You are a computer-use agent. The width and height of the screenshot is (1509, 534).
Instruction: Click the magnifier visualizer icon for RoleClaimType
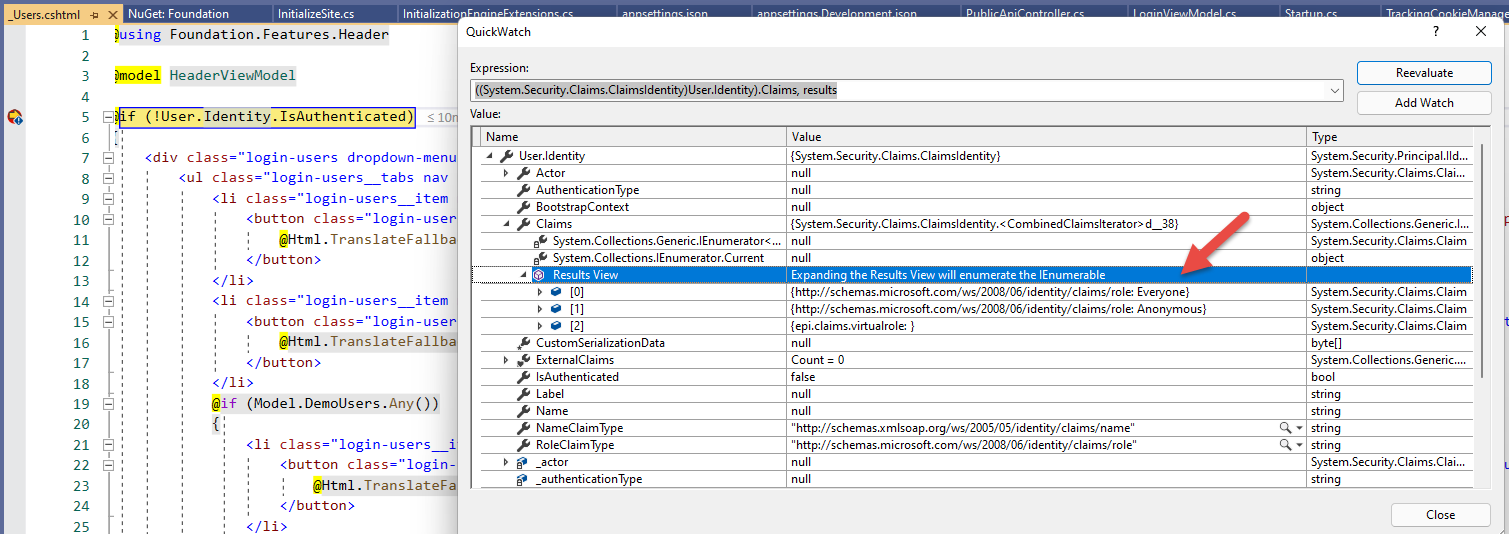click(x=1285, y=445)
